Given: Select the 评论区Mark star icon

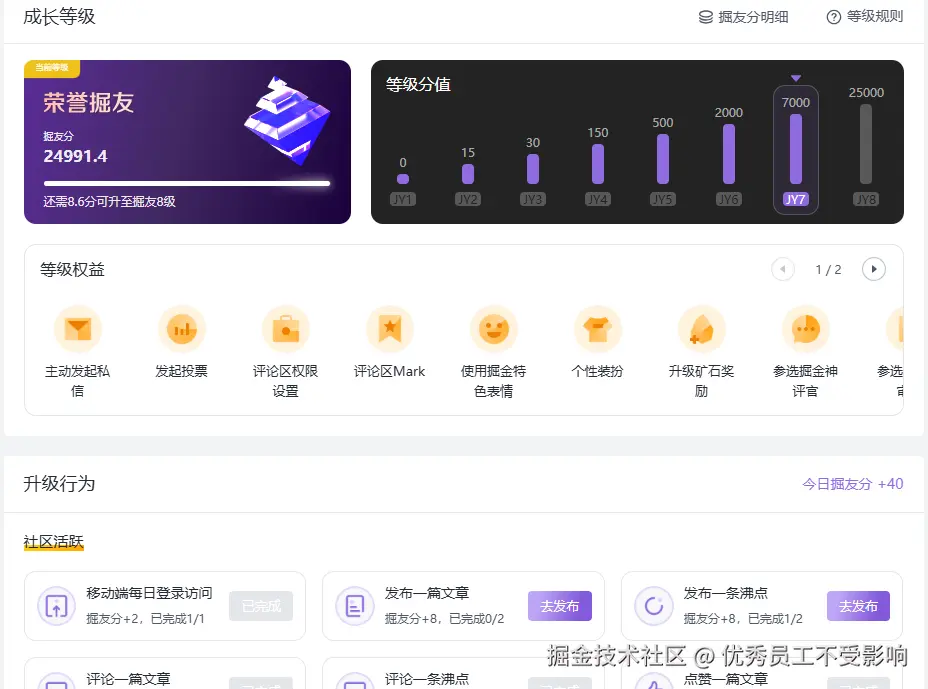Looking at the screenshot, I should 390,328.
